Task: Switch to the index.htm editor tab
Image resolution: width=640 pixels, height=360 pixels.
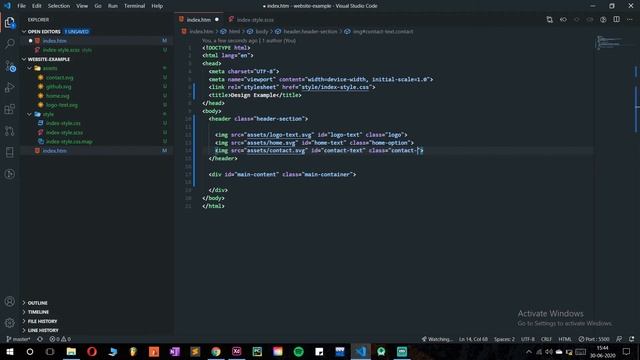Action: (x=199, y=20)
